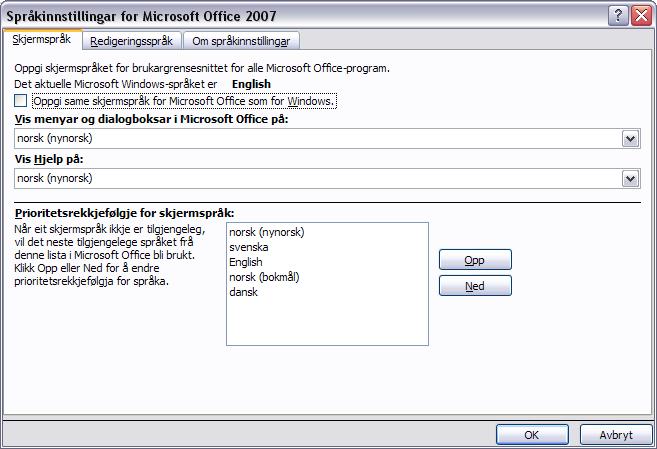Click empty area of language priority listbox

[327, 322]
